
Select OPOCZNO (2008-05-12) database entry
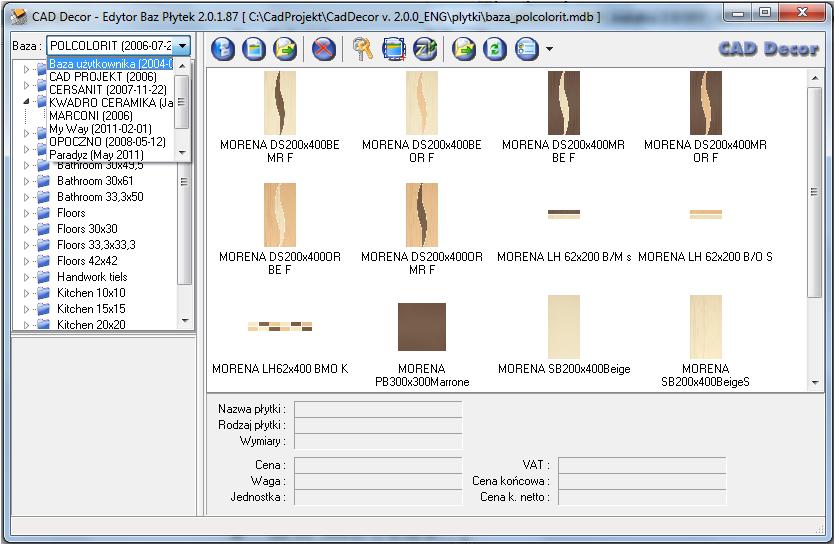(x=111, y=142)
